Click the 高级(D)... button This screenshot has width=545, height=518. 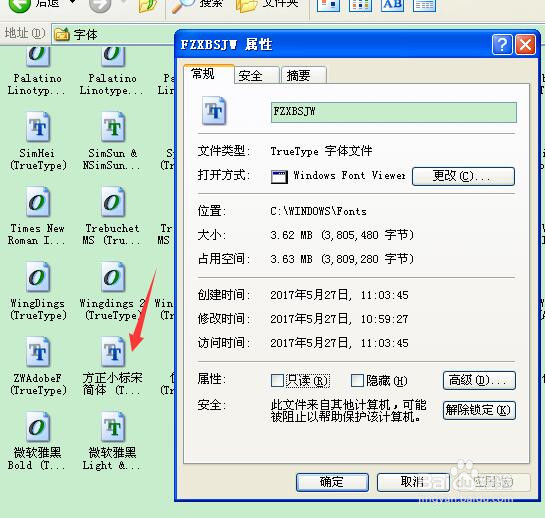479,380
